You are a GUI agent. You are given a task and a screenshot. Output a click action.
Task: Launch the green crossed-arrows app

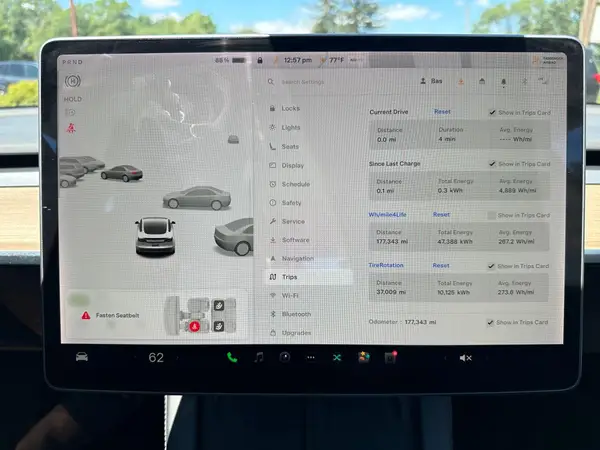pos(337,358)
